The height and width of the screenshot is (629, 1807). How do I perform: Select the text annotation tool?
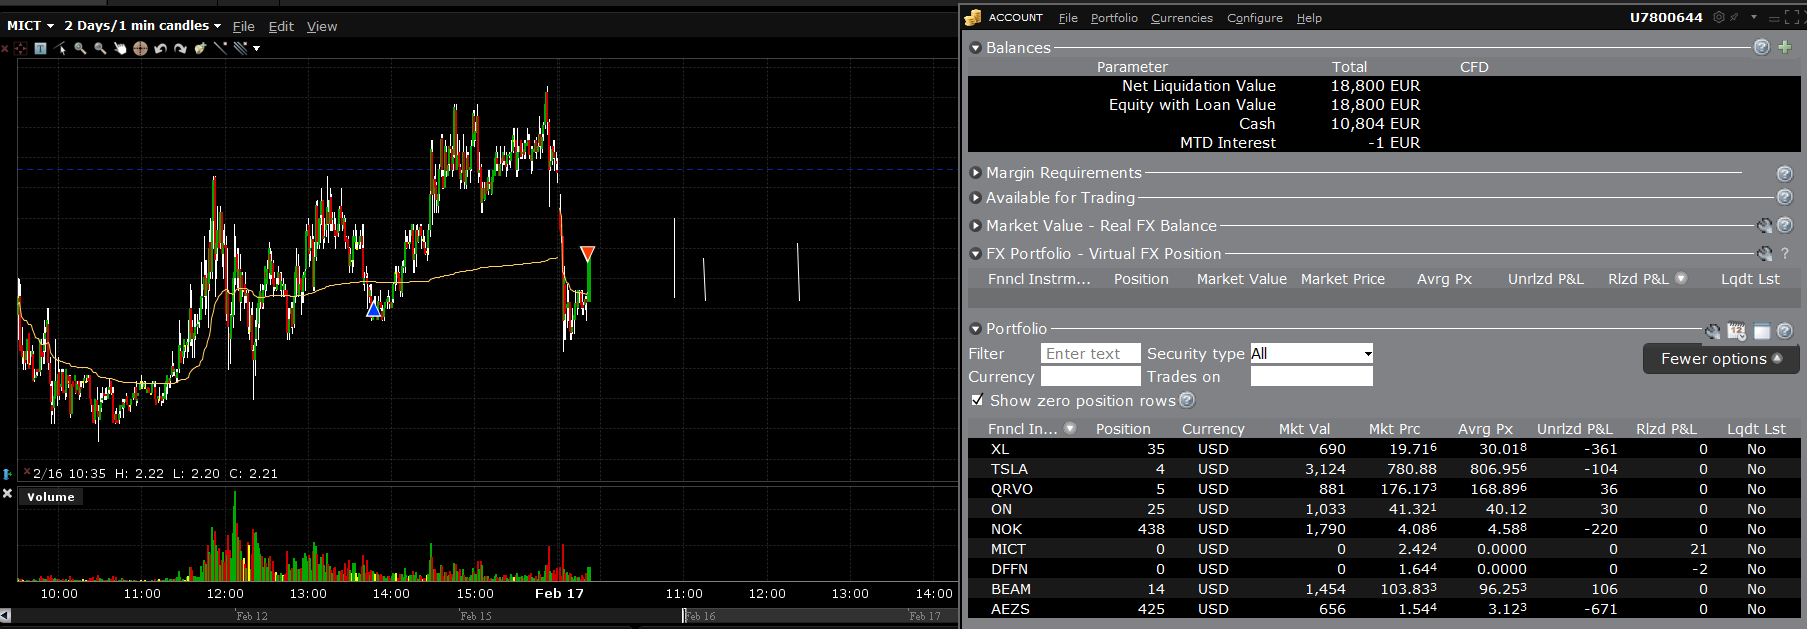pos(40,48)
